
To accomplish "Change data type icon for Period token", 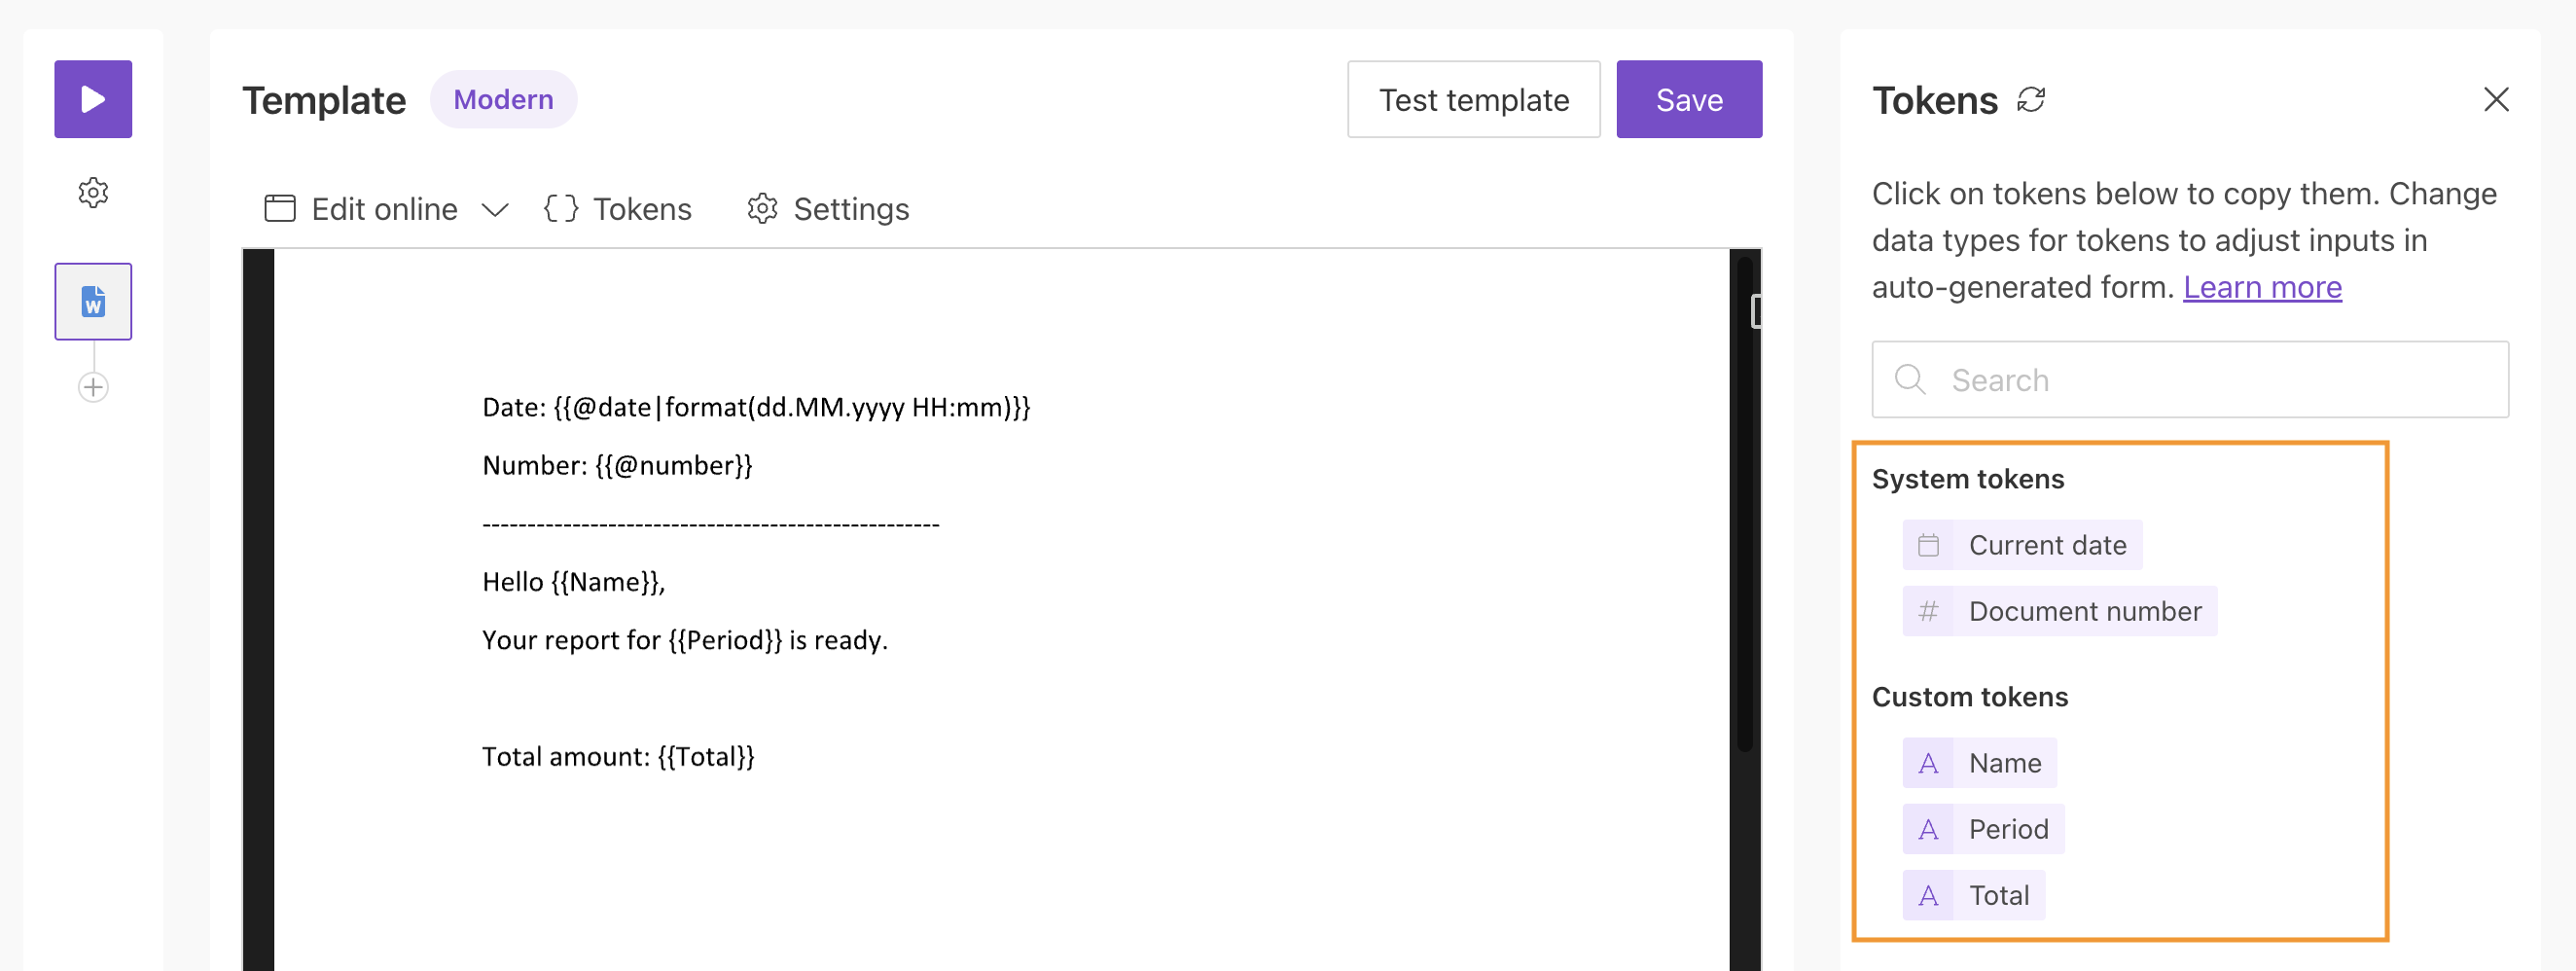I will 1928,829.
